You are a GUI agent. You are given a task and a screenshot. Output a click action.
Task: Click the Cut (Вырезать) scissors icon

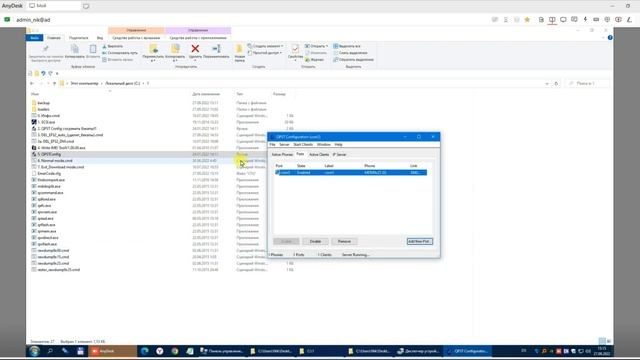point(104,47)
